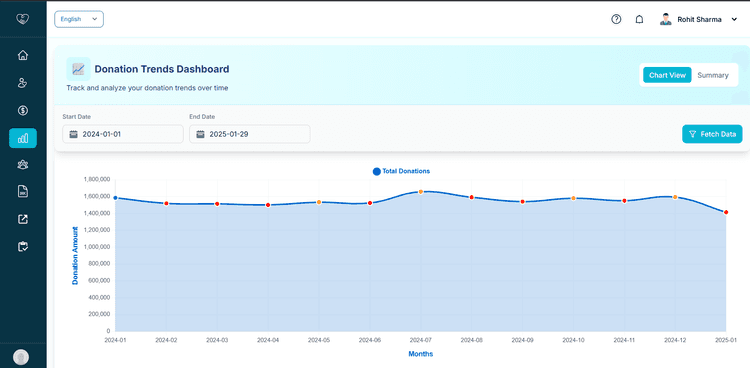Click the 2024-09 data point on chart

coord(522,201)
